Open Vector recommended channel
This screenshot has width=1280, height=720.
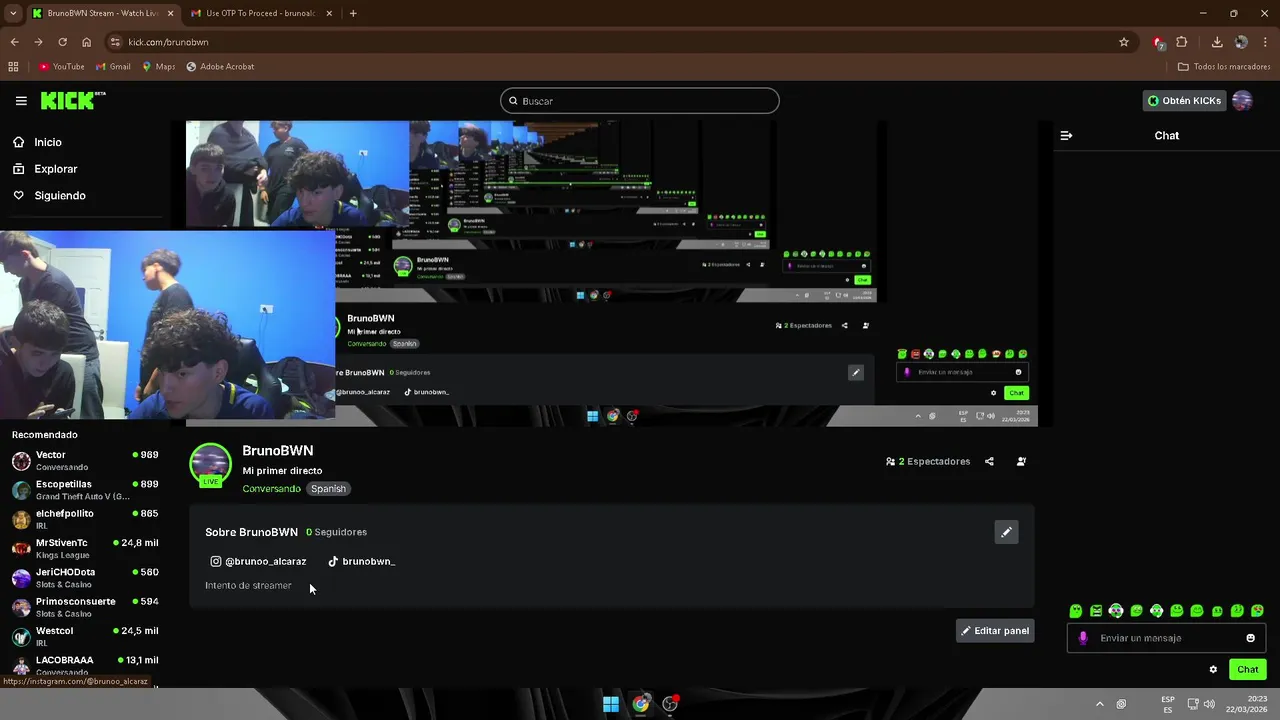click(x=85, y=461)
